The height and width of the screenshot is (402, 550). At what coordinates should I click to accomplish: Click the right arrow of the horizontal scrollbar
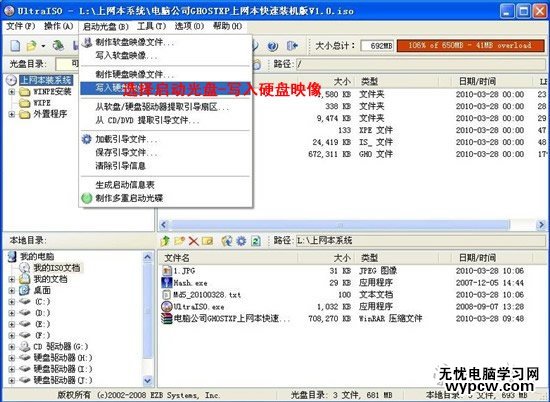coord(541,225)
